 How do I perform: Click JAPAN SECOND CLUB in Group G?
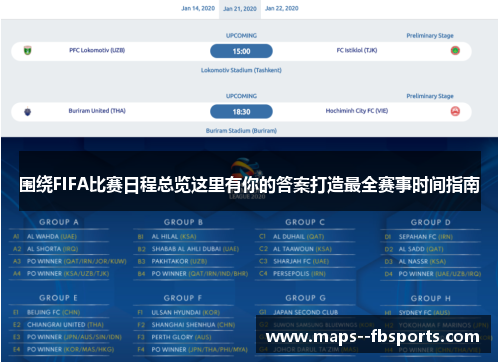point(306,312)
